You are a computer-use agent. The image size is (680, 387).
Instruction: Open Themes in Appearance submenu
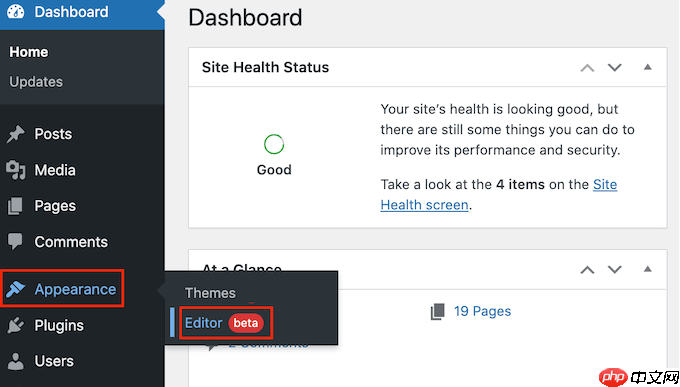click(210, 293)
